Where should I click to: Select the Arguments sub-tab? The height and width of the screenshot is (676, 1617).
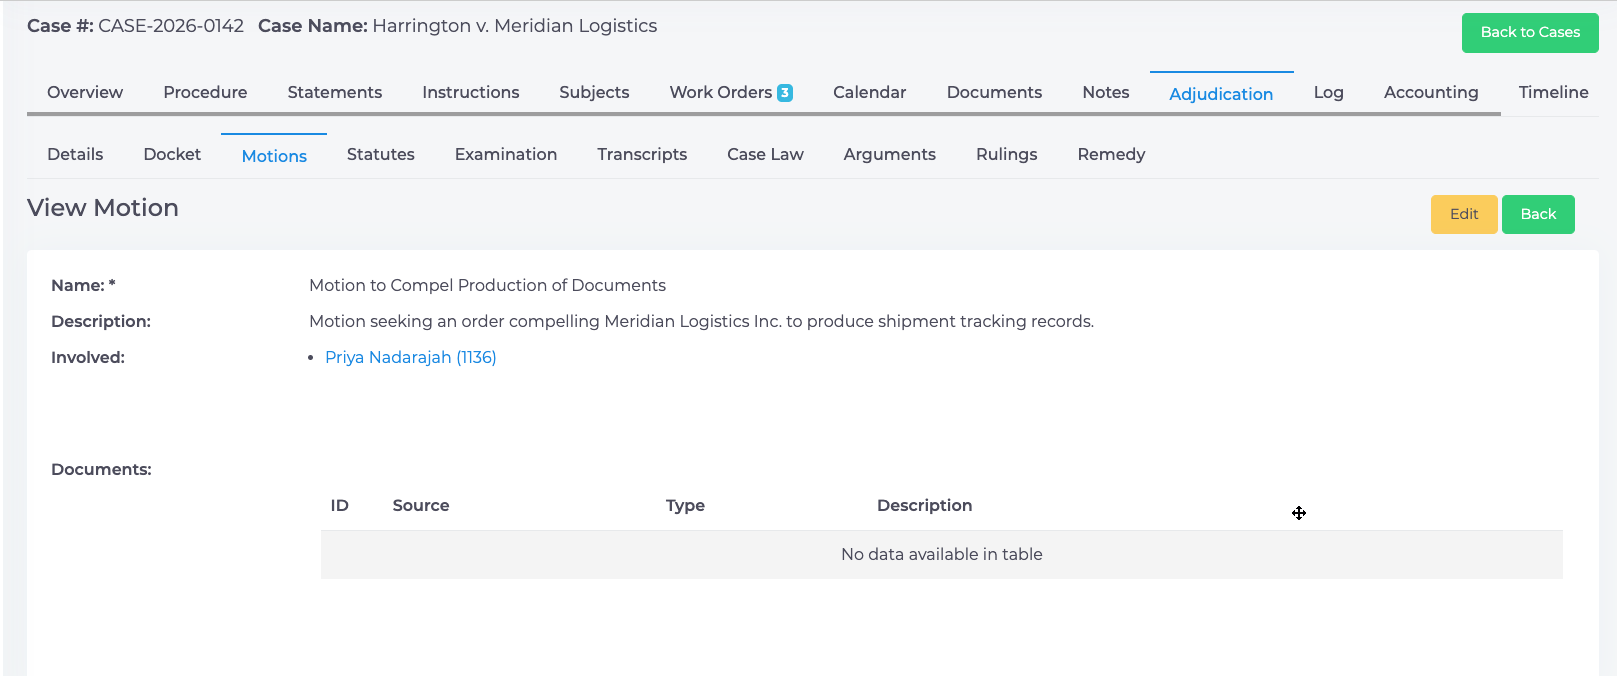coord(890,154)
